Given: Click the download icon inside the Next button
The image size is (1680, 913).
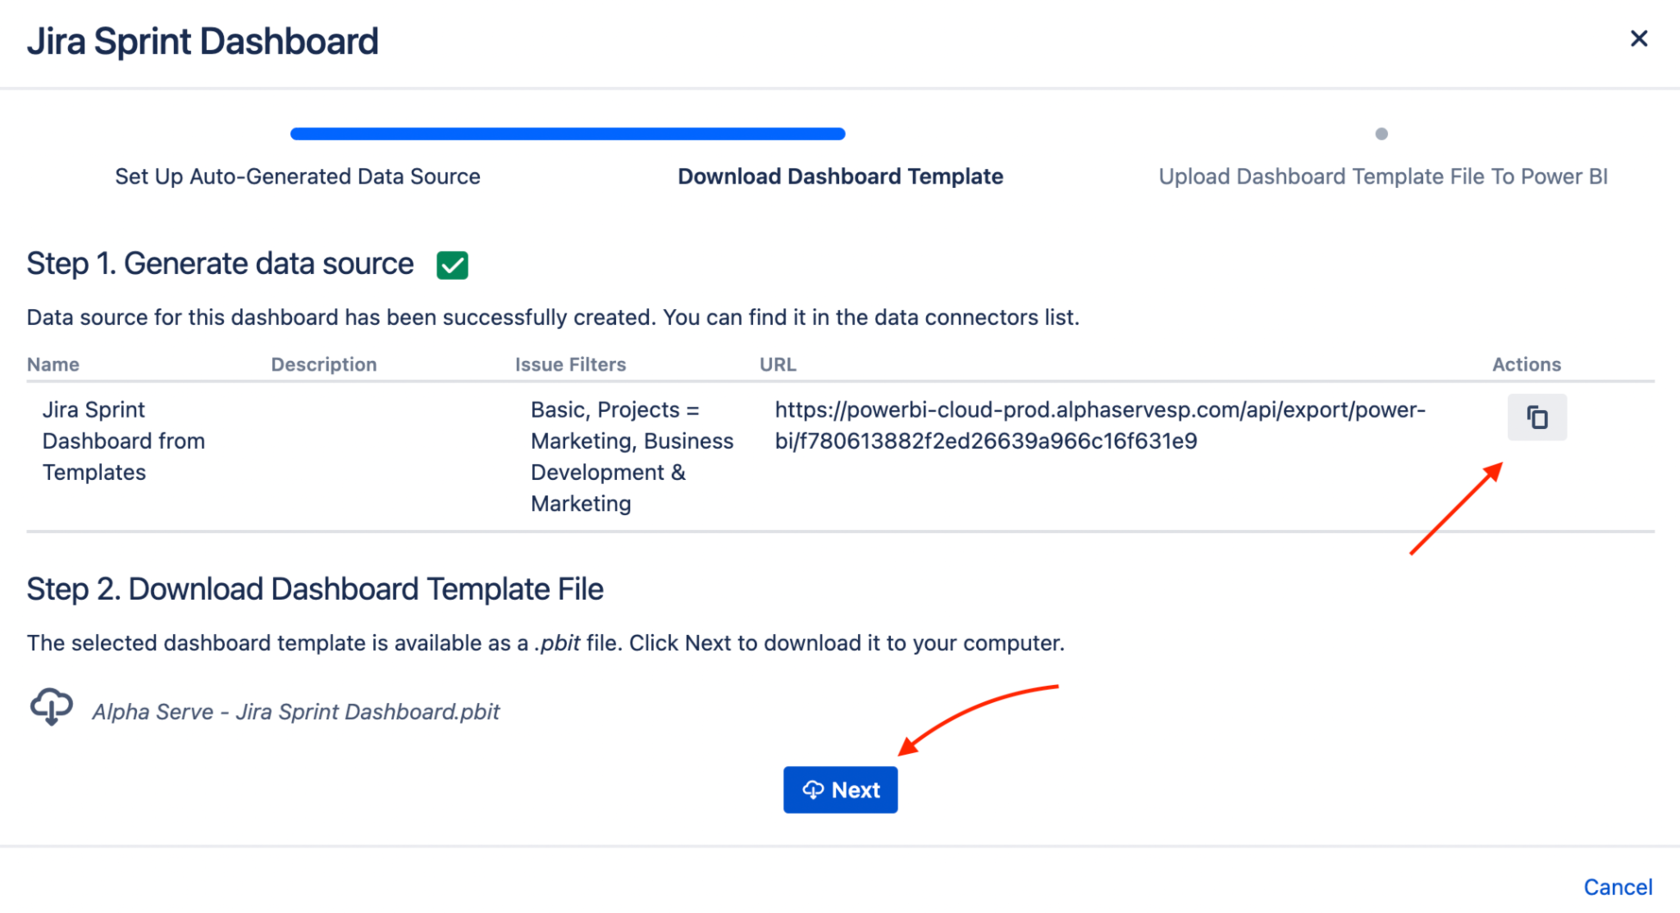Looking at the screenshot, I should click(x=813, y=789).
